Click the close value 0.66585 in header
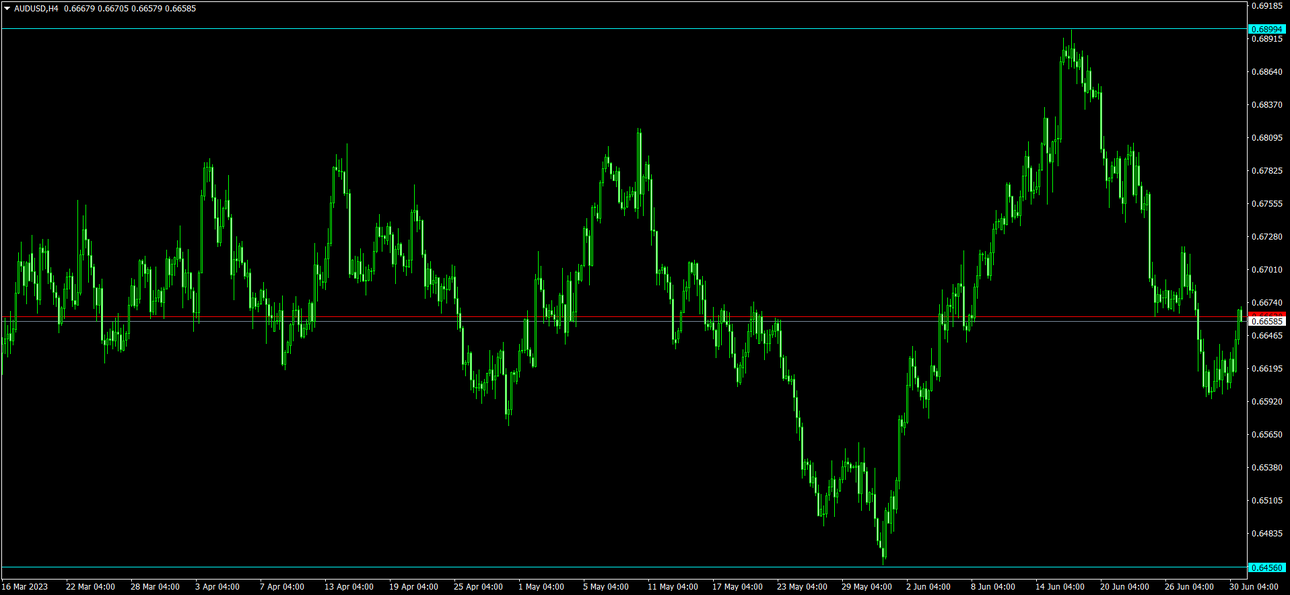The height and width of the screenshot is (595, 1290). (x=180, y=8)
